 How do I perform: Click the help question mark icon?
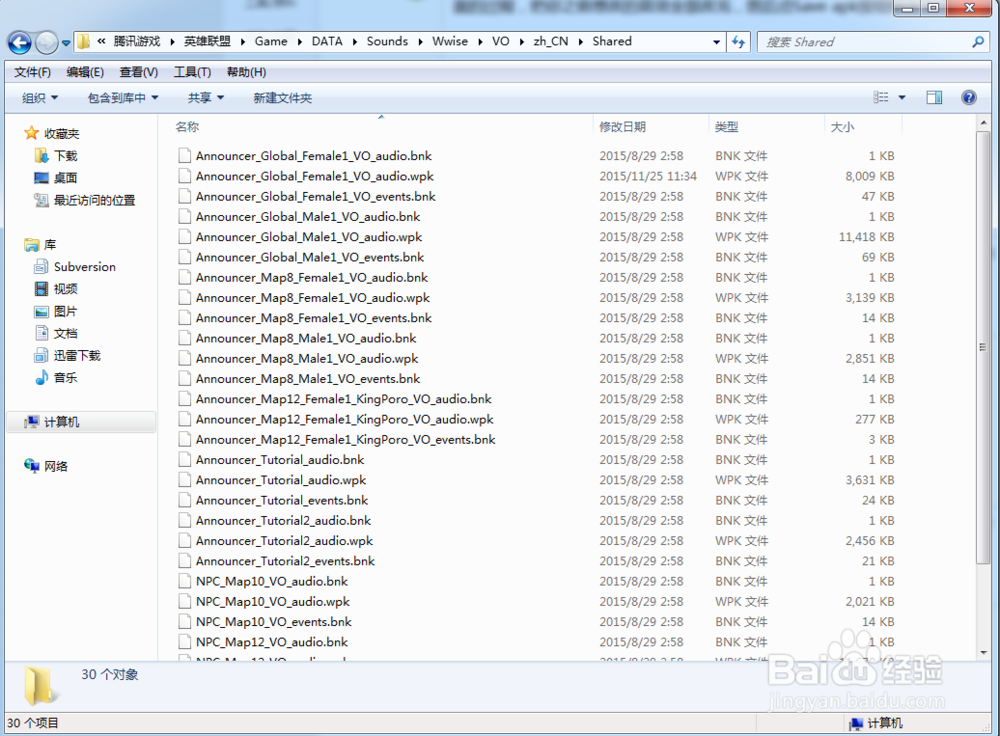pyautogui.click(x=969, y=97)
